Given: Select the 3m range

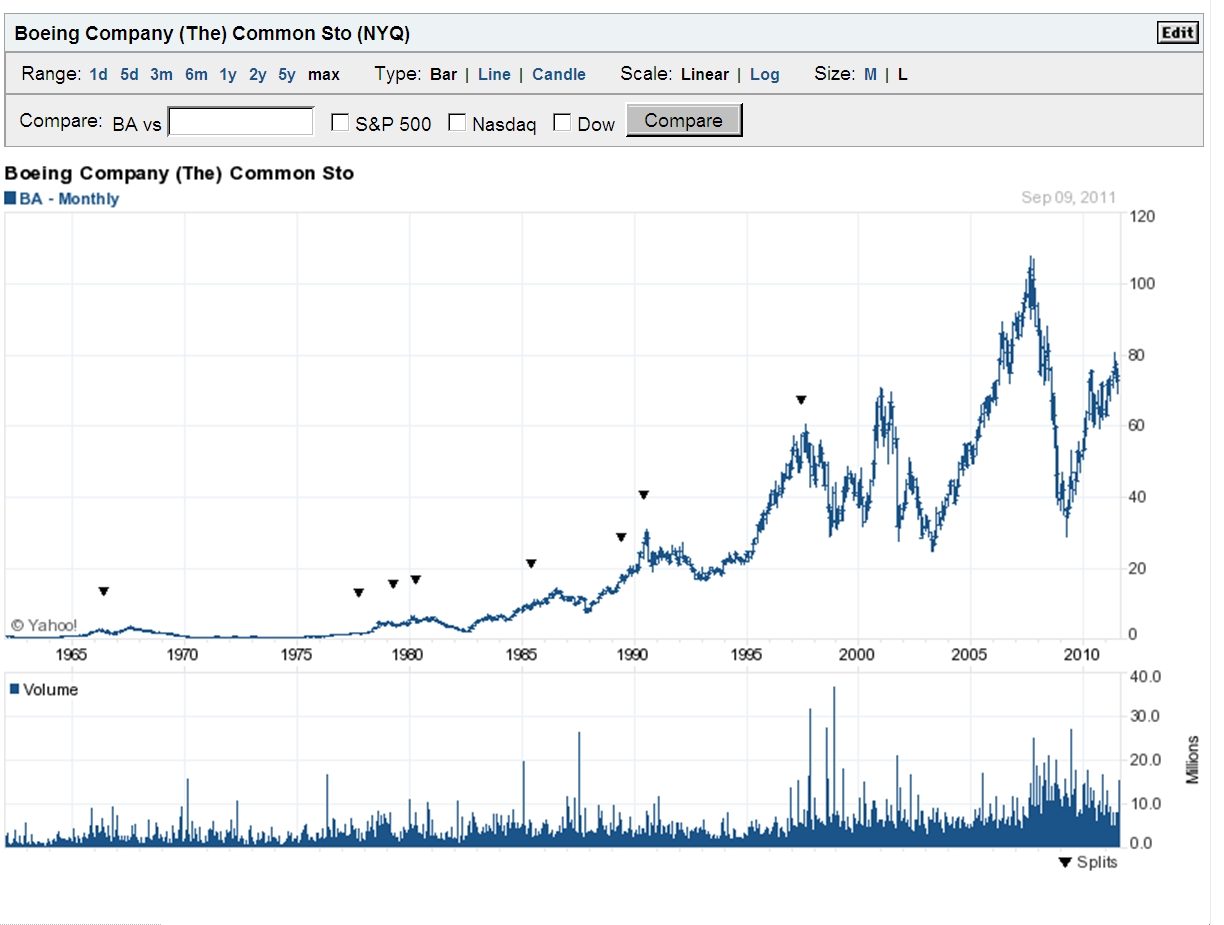Looking at the screenshot, I should click(161, 74).
